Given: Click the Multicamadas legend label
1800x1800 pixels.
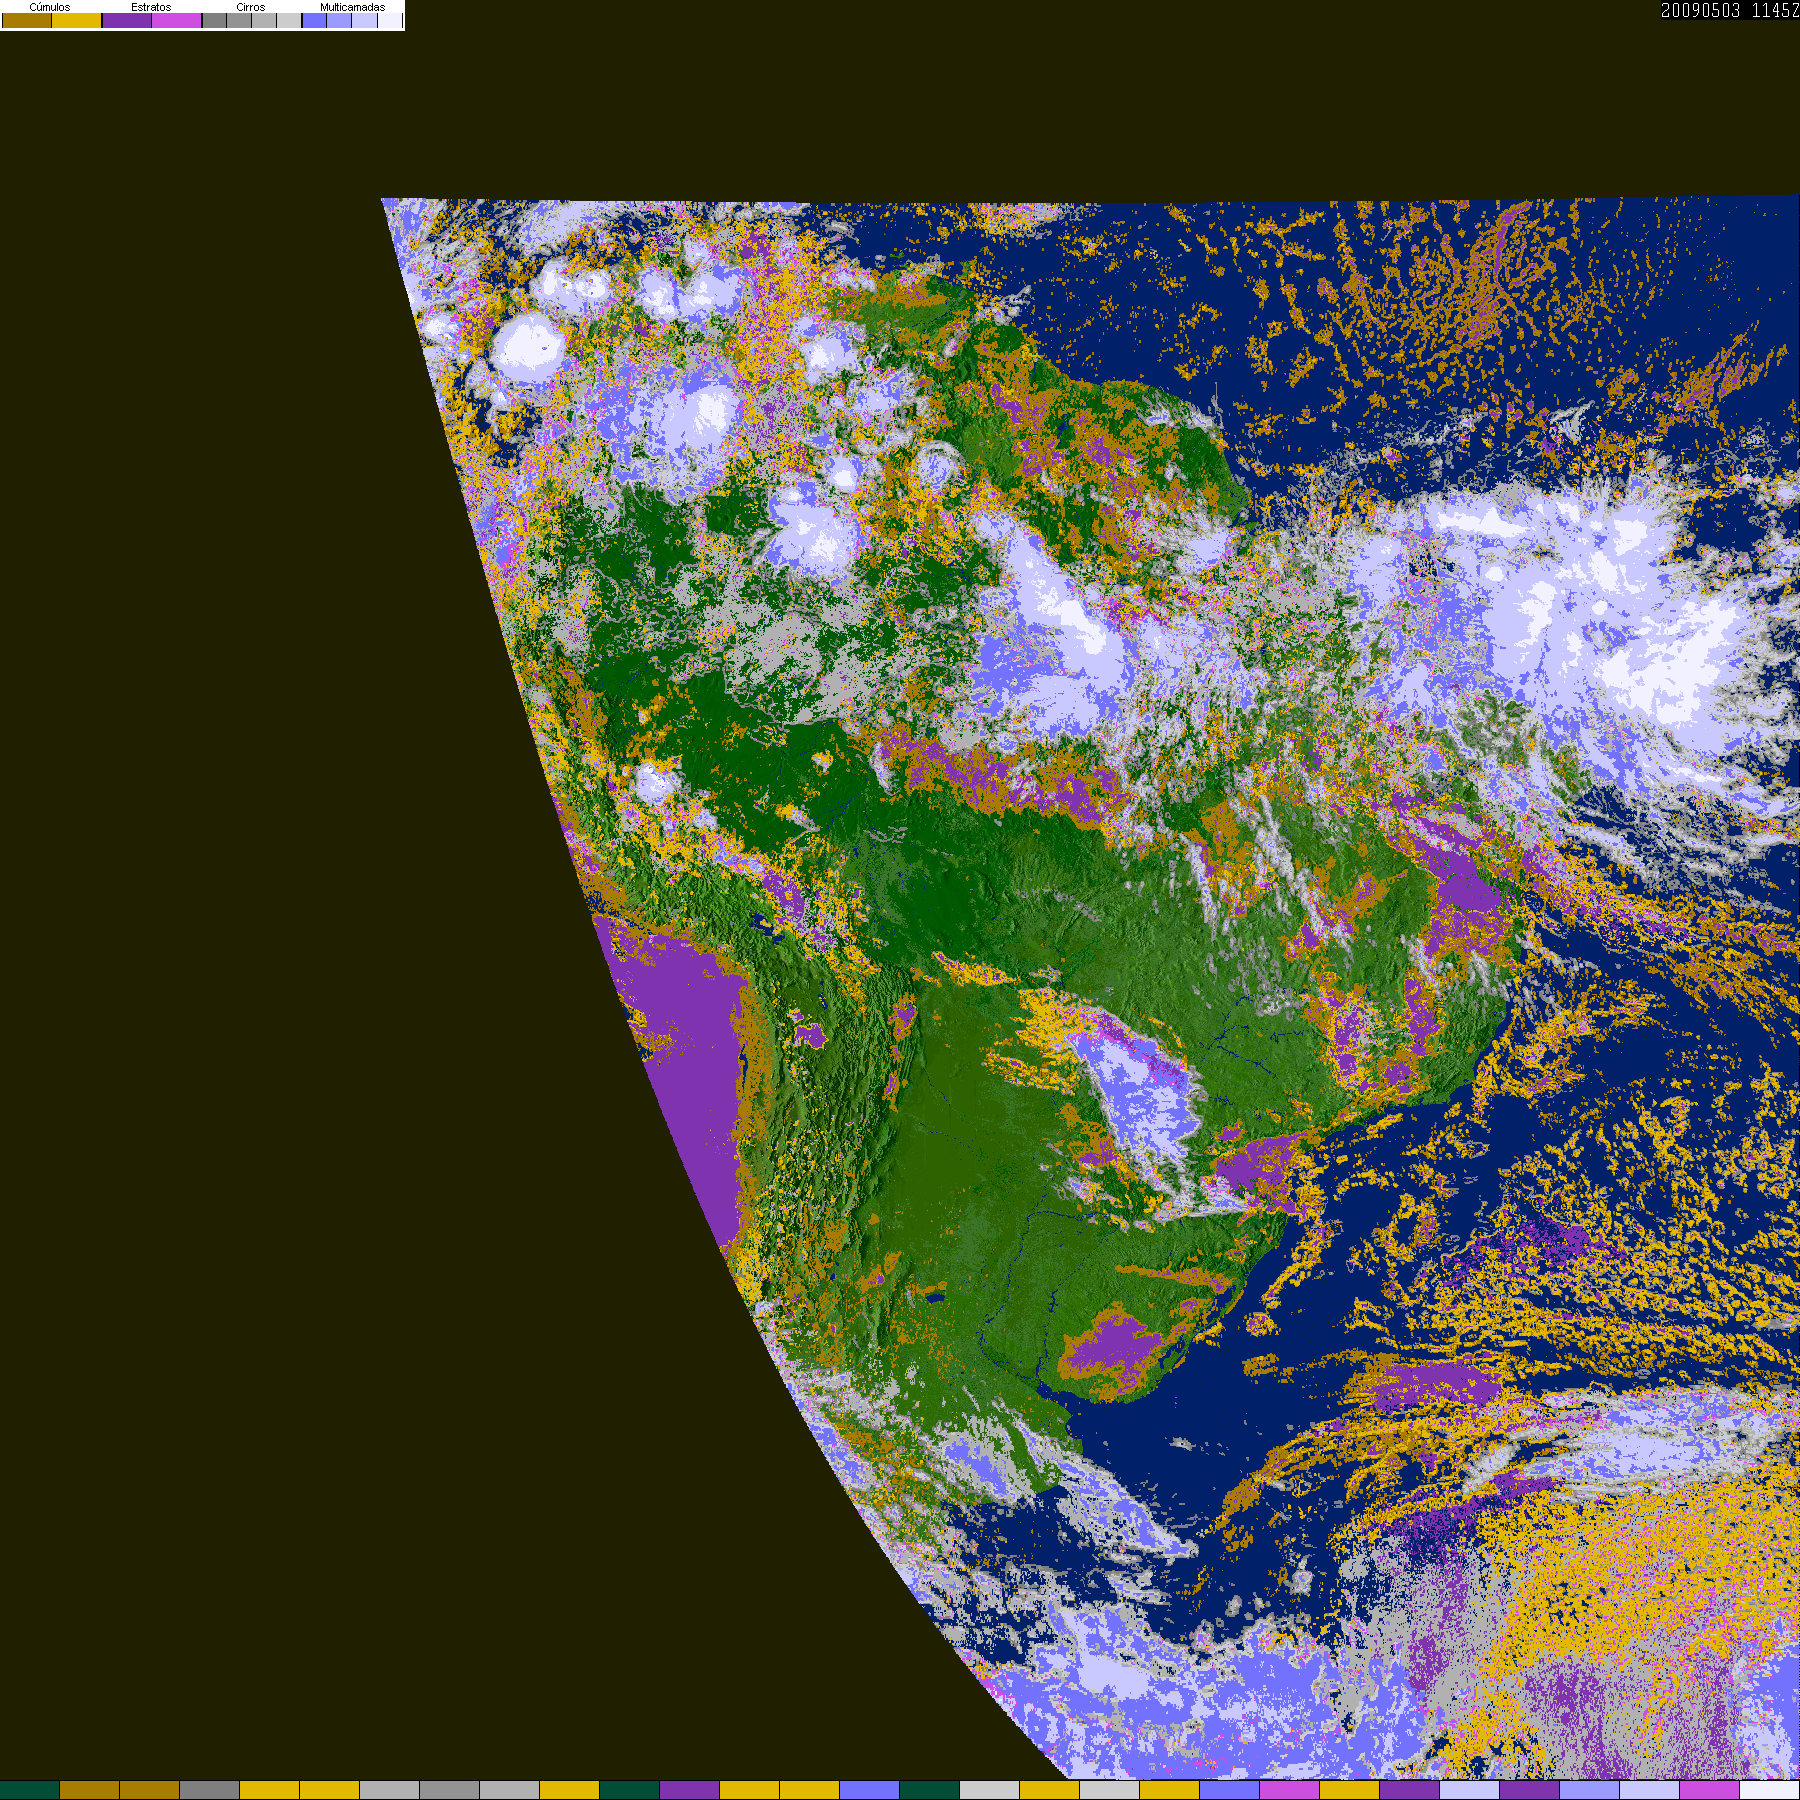Looking at the screenshot, I should 353,7.
